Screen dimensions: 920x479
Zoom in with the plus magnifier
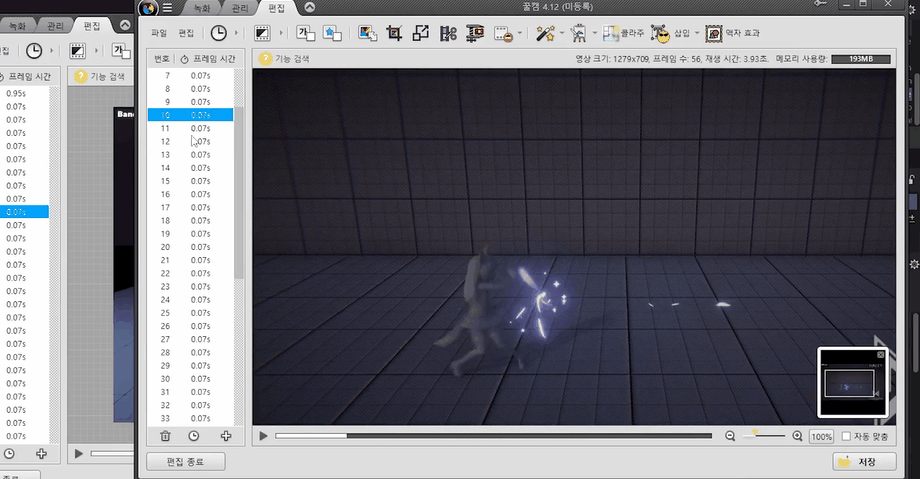pos(797,436)
